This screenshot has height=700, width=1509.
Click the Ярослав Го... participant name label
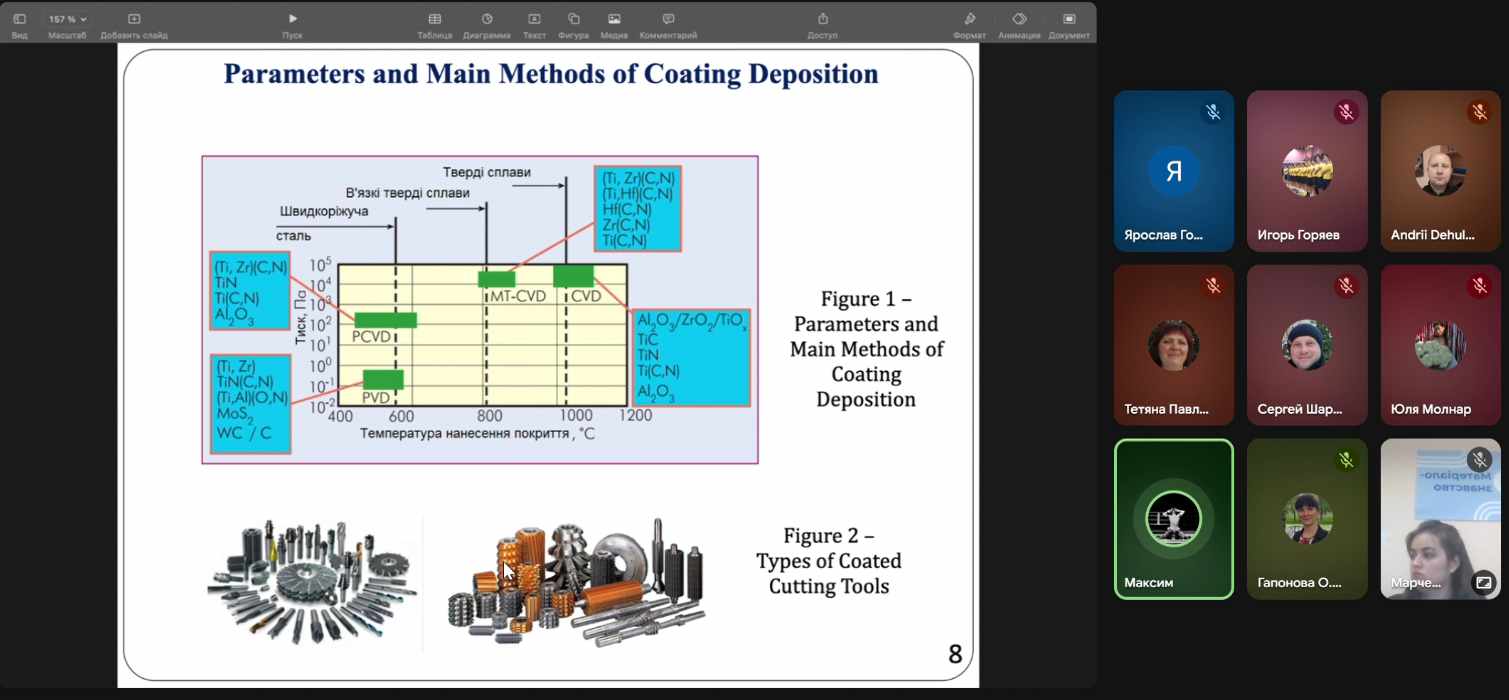1164,236
